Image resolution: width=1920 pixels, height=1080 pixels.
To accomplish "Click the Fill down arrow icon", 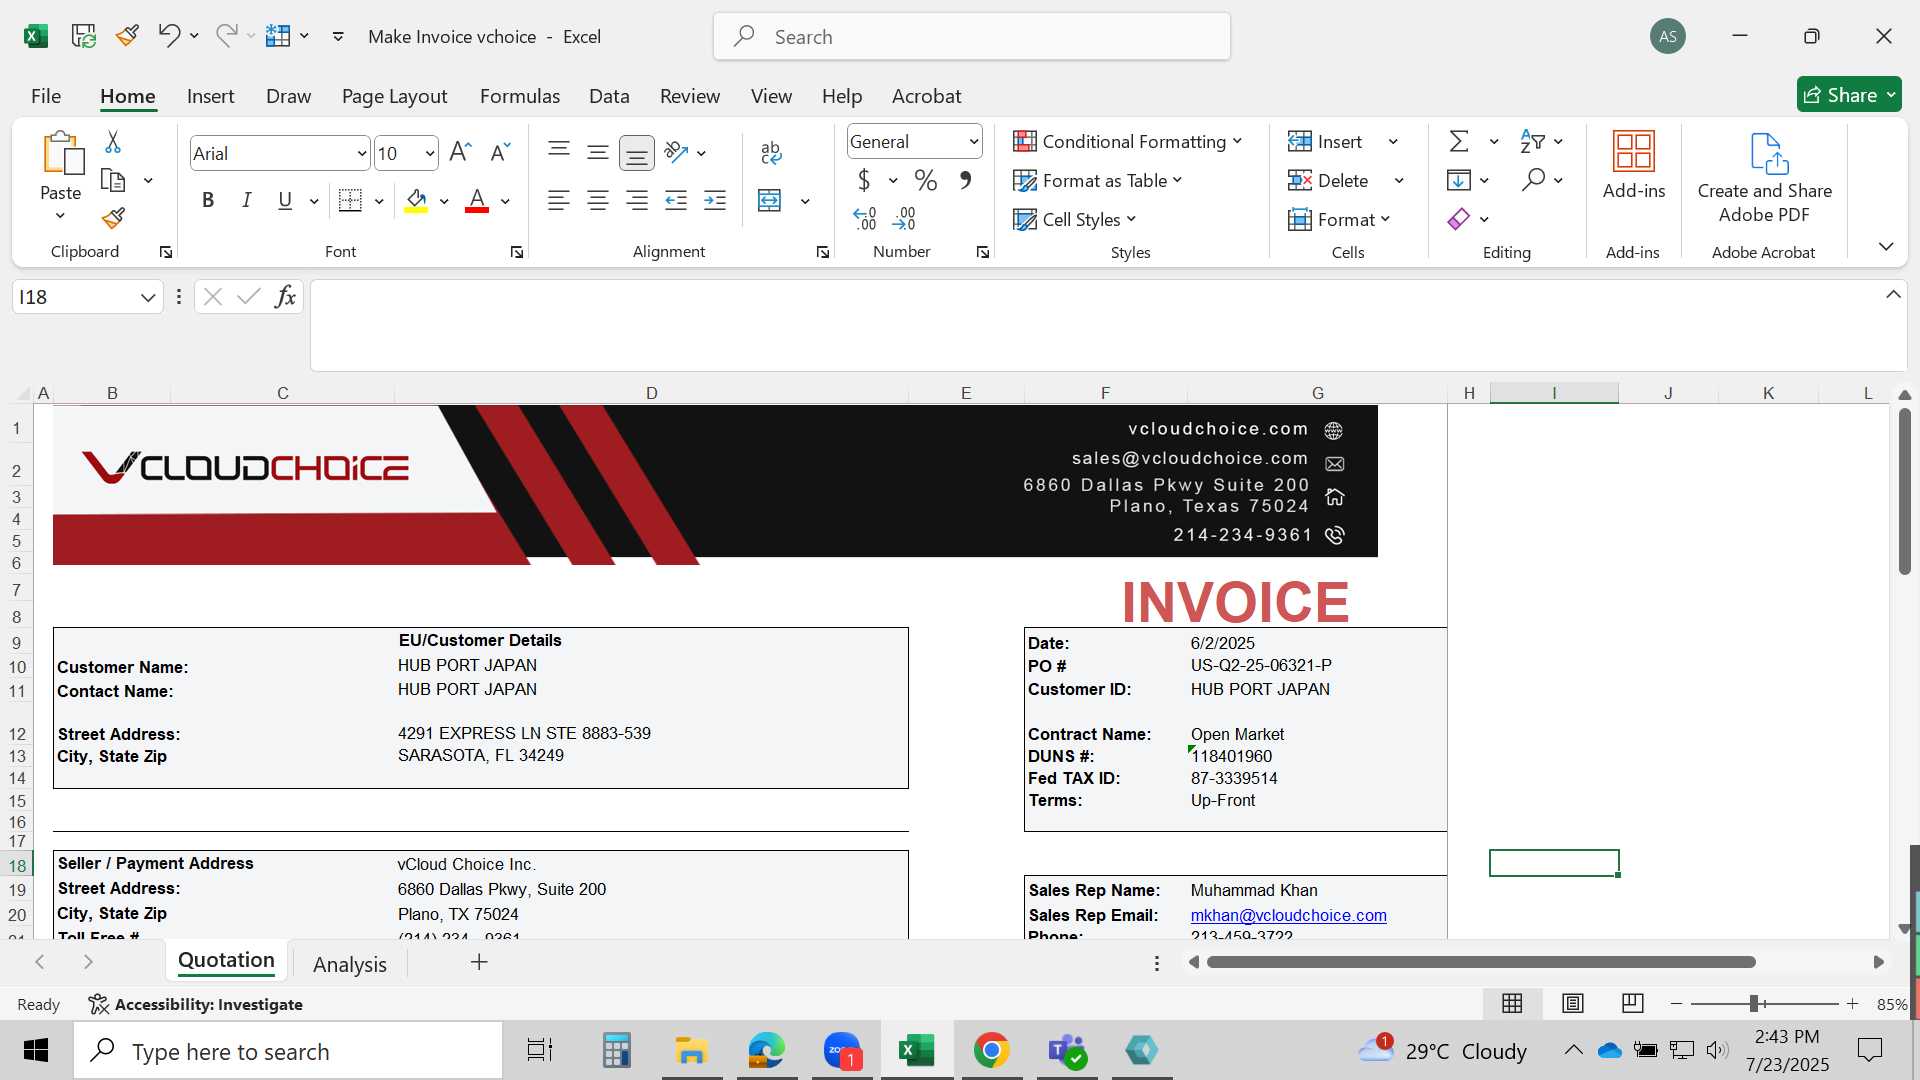I will [1459, 180].
